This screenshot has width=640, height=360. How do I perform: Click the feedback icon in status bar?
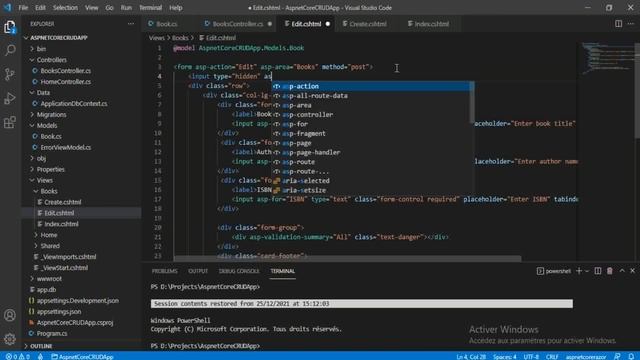[617, 356]
